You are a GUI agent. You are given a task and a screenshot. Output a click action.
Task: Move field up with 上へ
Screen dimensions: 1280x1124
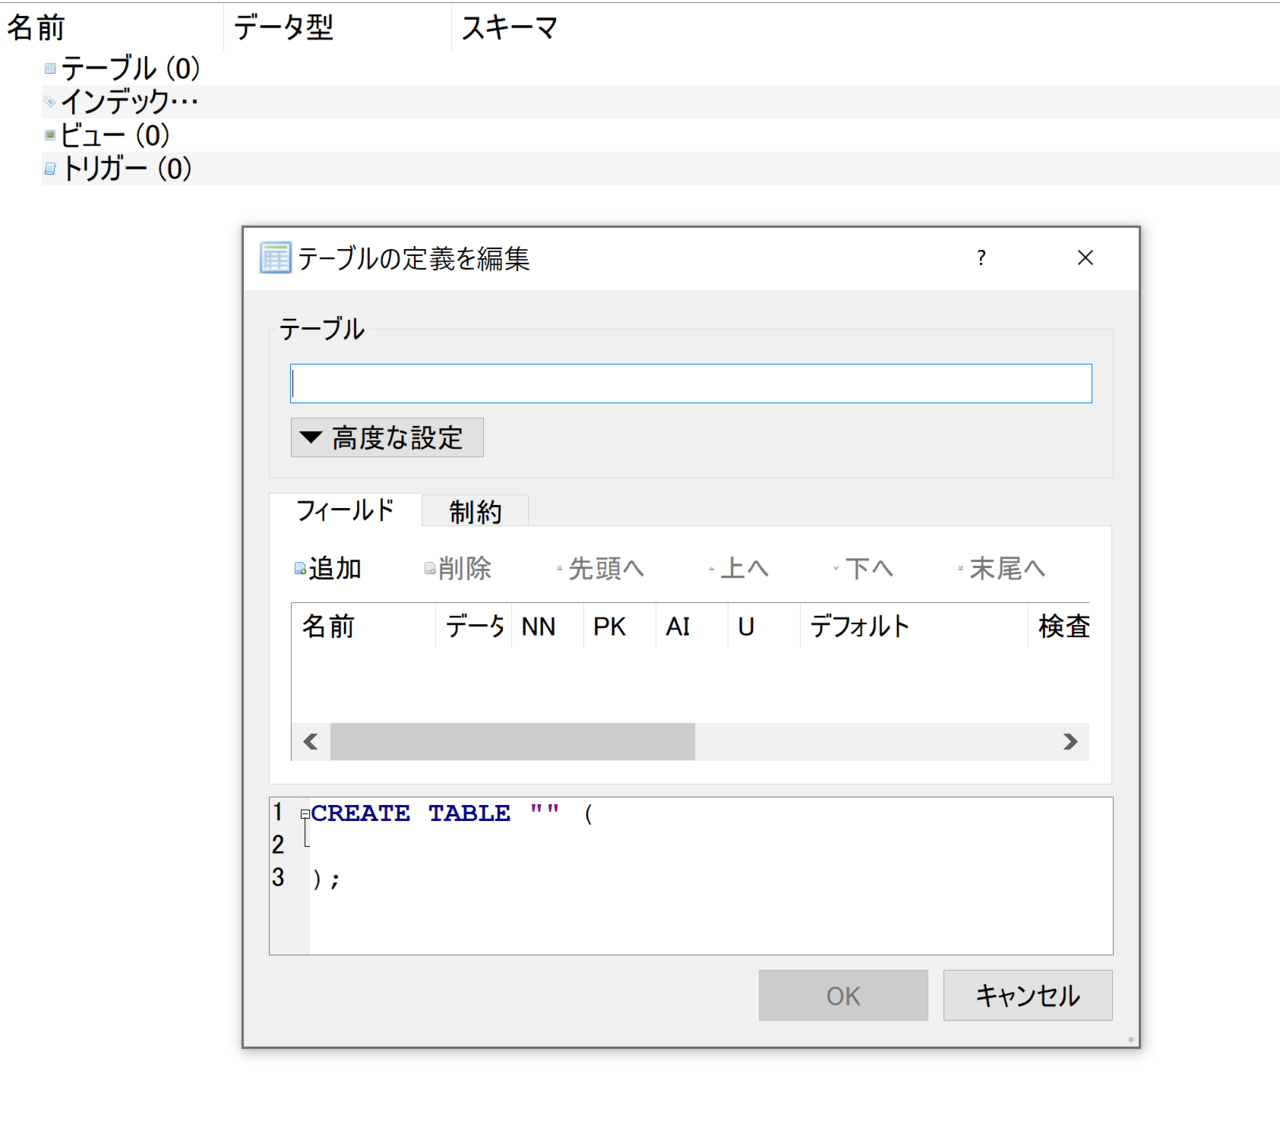(x=739, y=569)
